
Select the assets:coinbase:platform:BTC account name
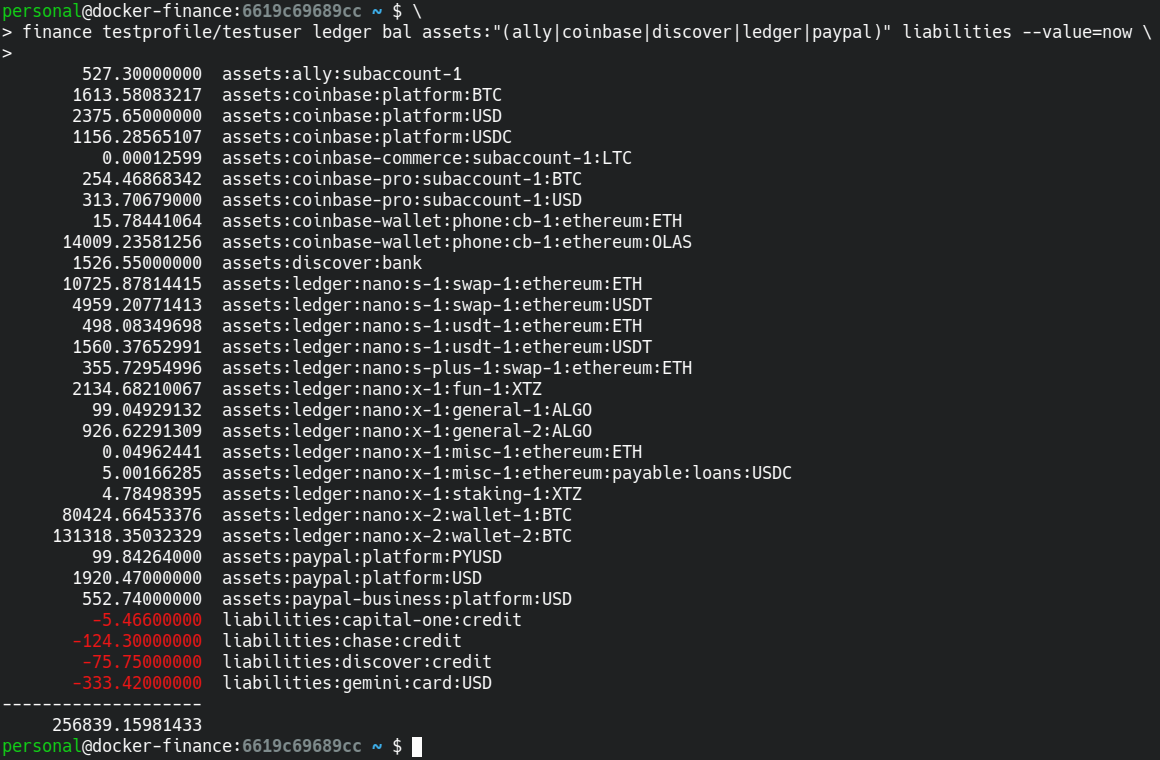click(362, 95)
